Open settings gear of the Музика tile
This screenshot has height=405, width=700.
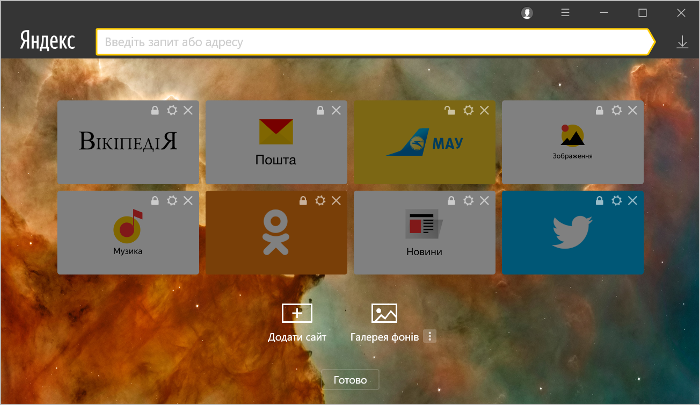coord(172,200)
